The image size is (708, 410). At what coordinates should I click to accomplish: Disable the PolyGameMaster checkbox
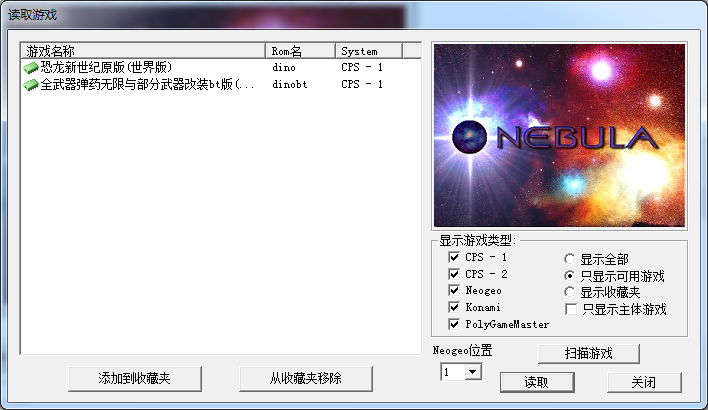point(454,324)
